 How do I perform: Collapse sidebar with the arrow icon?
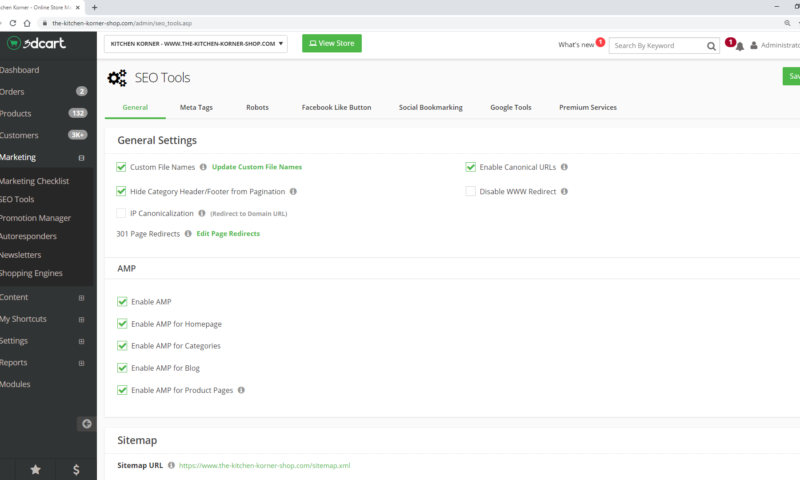86,423
